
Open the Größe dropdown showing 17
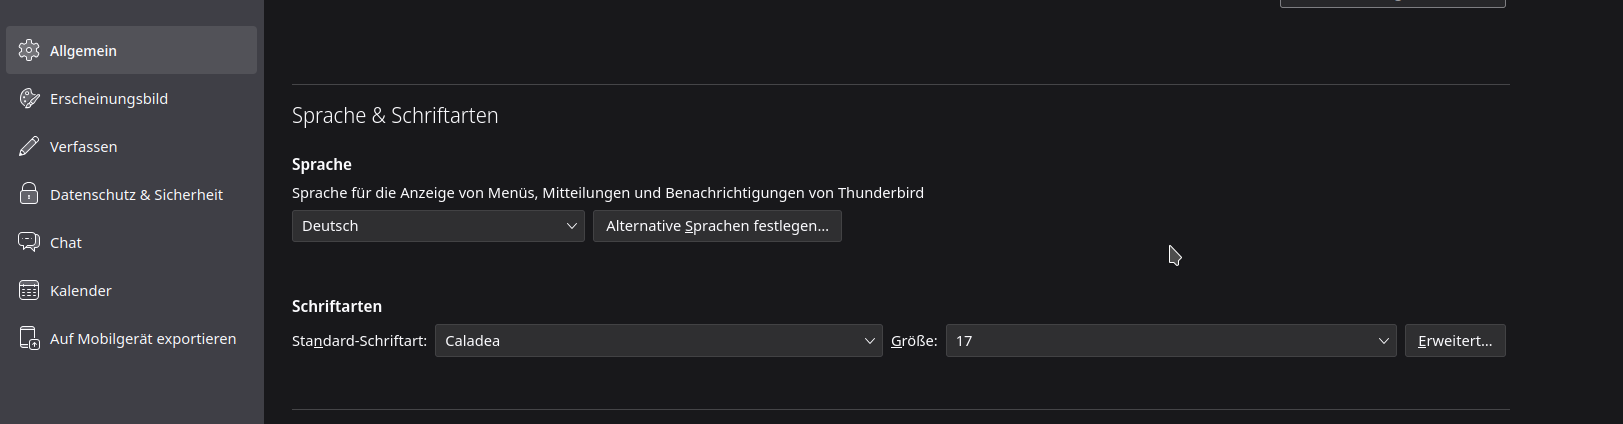pyautogui.click(x=1170, y=341)
